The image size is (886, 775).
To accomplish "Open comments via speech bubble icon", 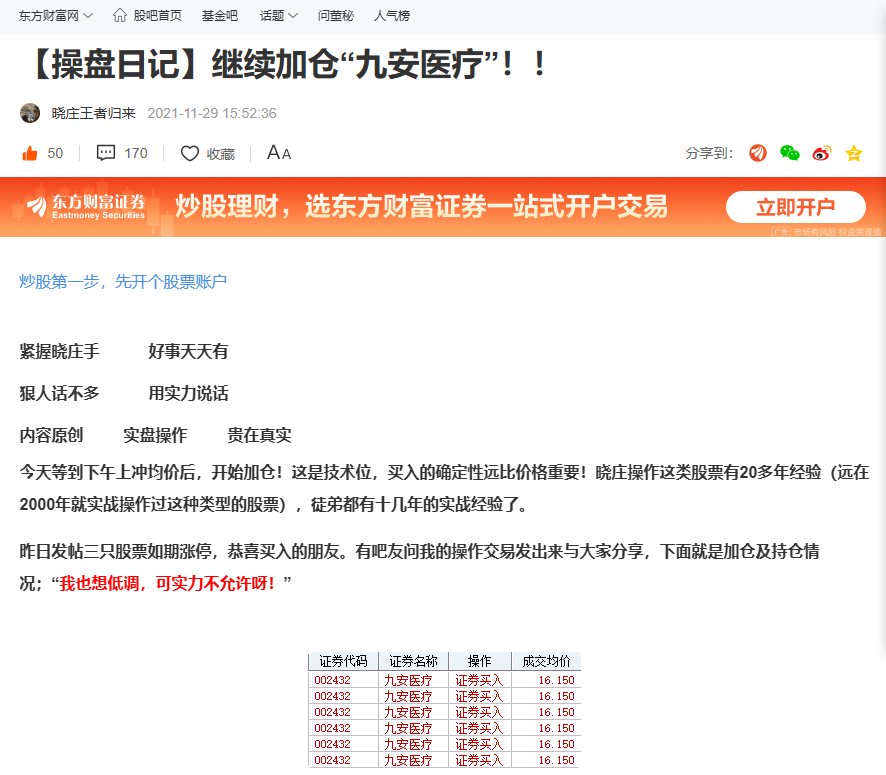I will [x=106, y=153].
